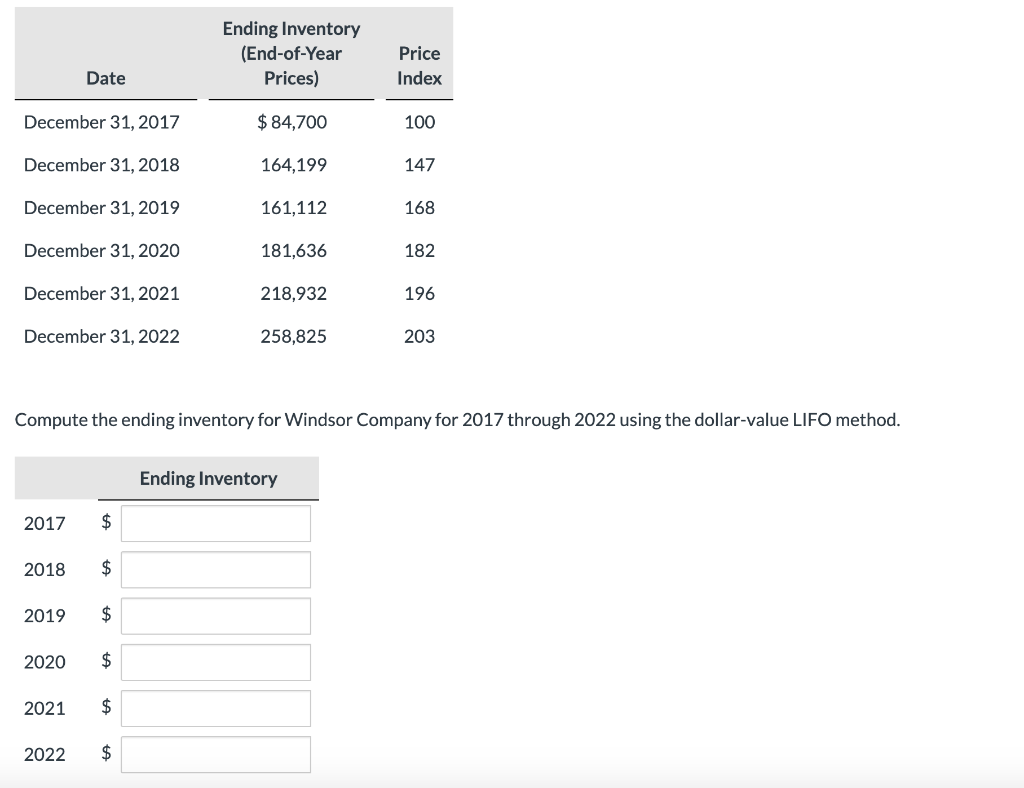Click the Date column header

[x=106, y=77]
